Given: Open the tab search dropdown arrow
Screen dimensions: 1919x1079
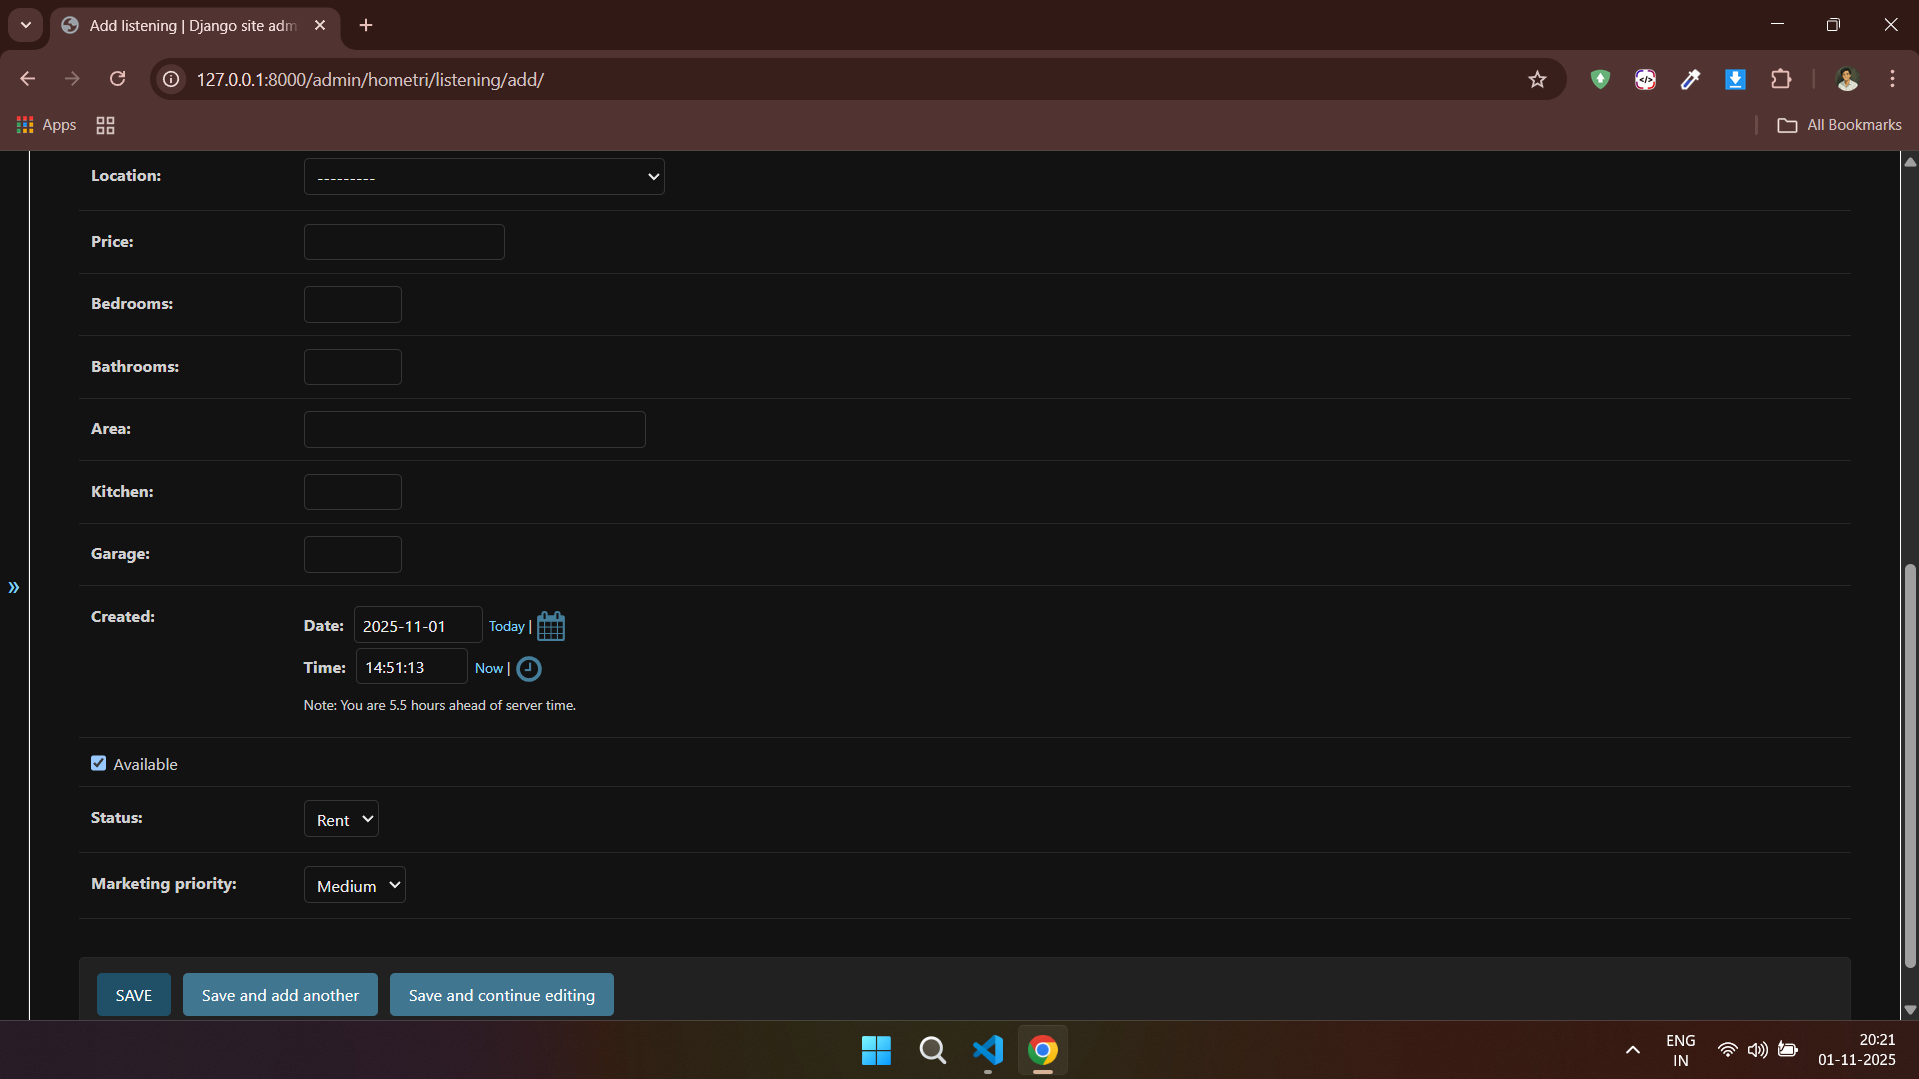Looking at the screenshot, I should click(x=26, y=25).
